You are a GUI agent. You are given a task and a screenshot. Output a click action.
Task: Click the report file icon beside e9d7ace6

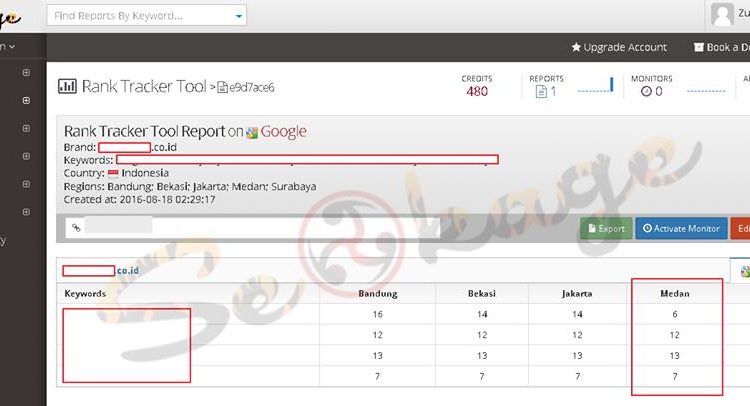223,88
